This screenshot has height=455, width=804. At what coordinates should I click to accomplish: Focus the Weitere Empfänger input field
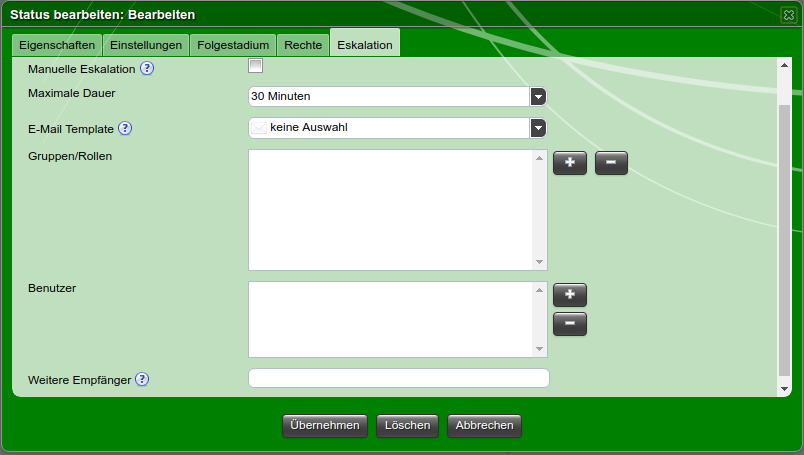[399, 378]
